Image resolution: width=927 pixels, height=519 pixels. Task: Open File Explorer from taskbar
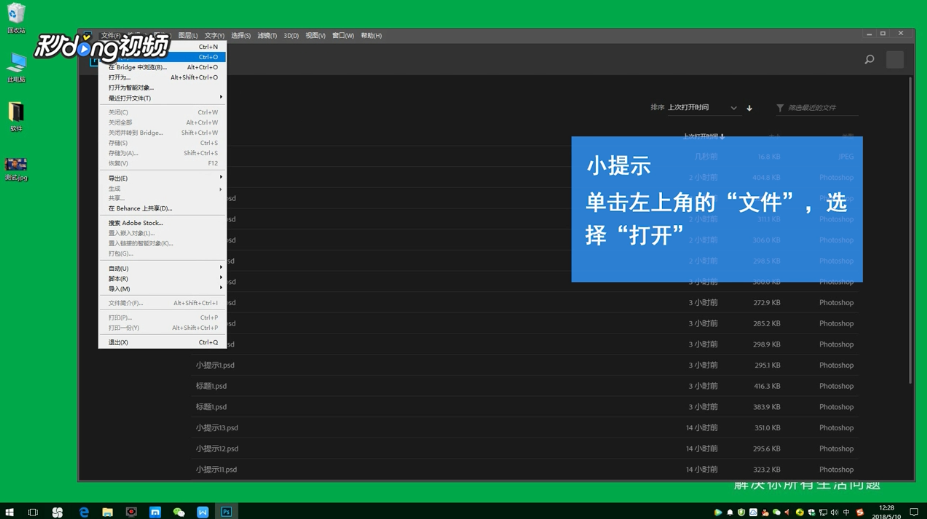point(107,512)
